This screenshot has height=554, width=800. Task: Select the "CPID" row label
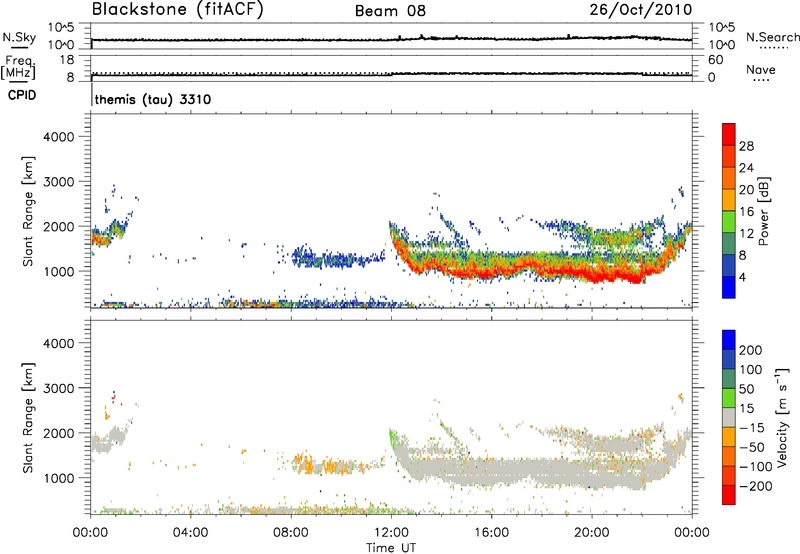pyautogui.click(x=22, y=95)
